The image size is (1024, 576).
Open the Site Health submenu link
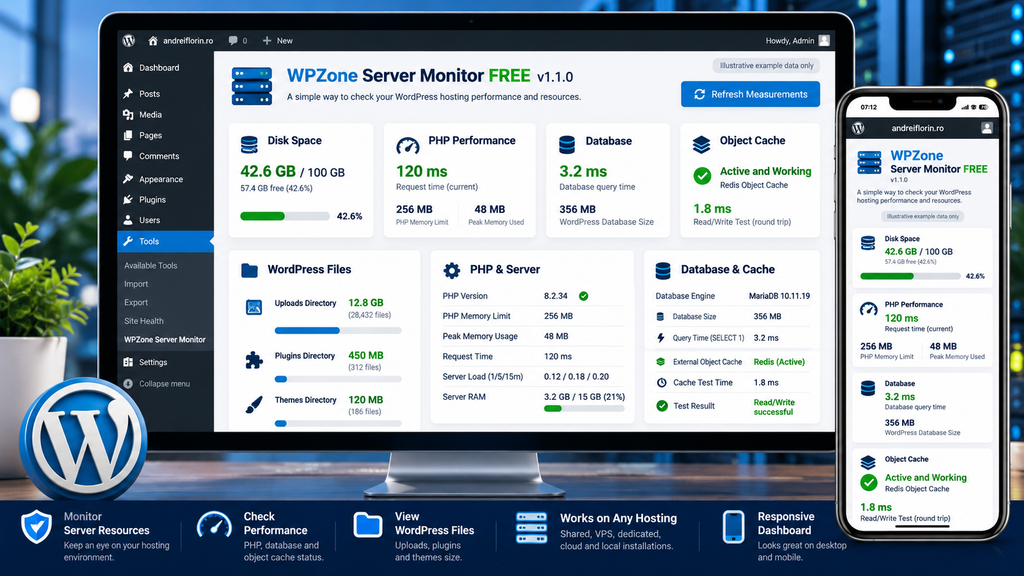(x=144, y=321)
